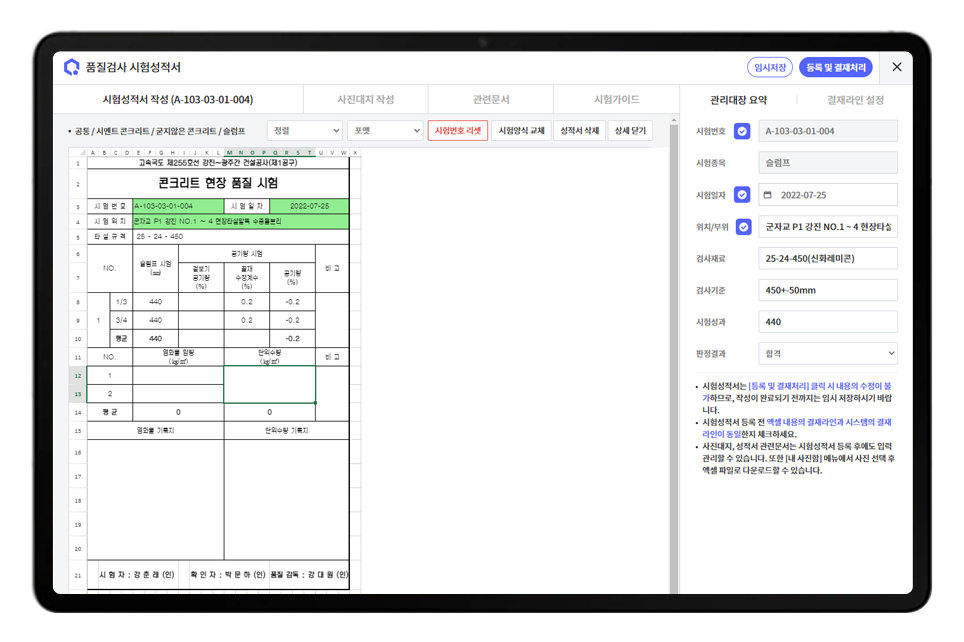
Task: Open the 관련문서 tab
Action: click(491, 100)
